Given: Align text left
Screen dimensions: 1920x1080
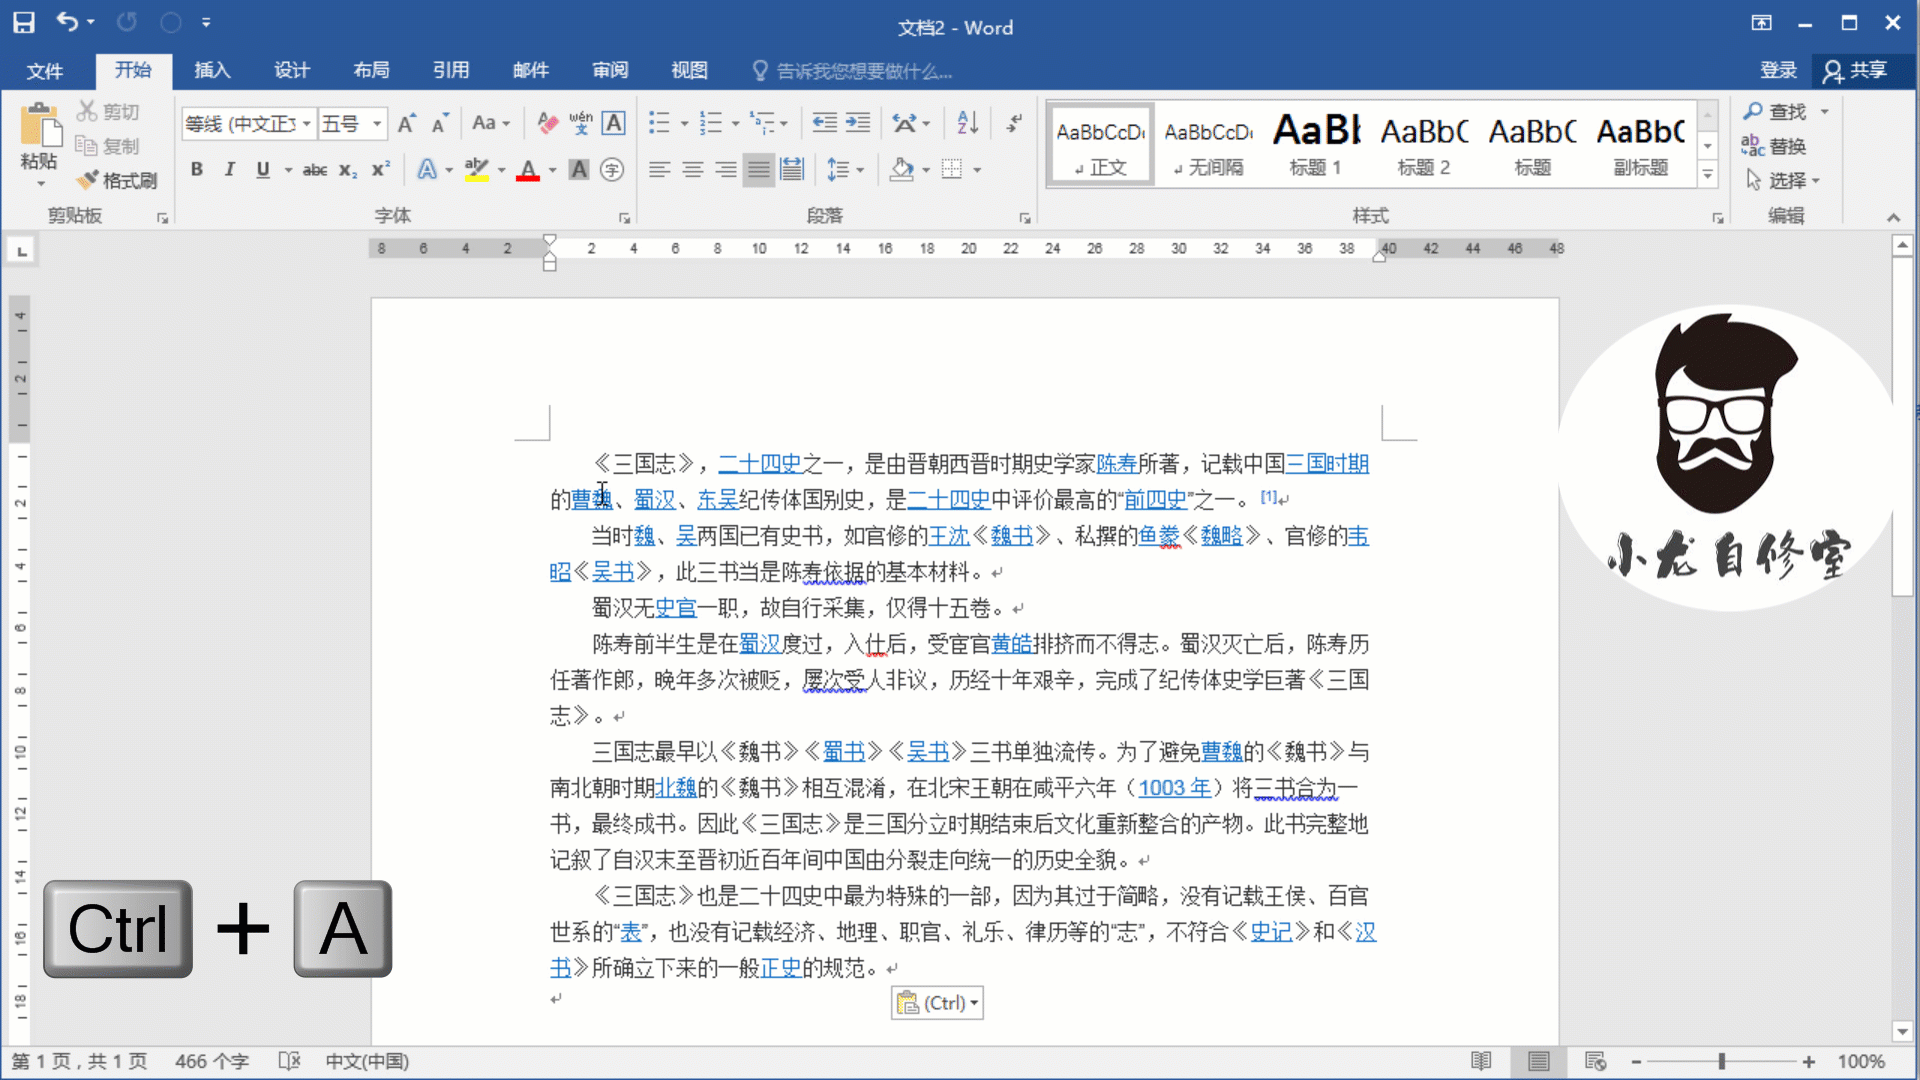Looking at the screenshot, I should [x=659, y=170].
